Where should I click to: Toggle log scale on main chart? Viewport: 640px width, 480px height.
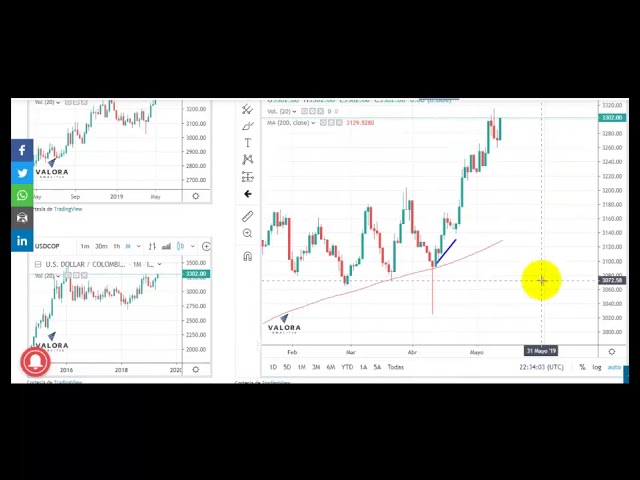pyautogui.click(x=597, y=367)
